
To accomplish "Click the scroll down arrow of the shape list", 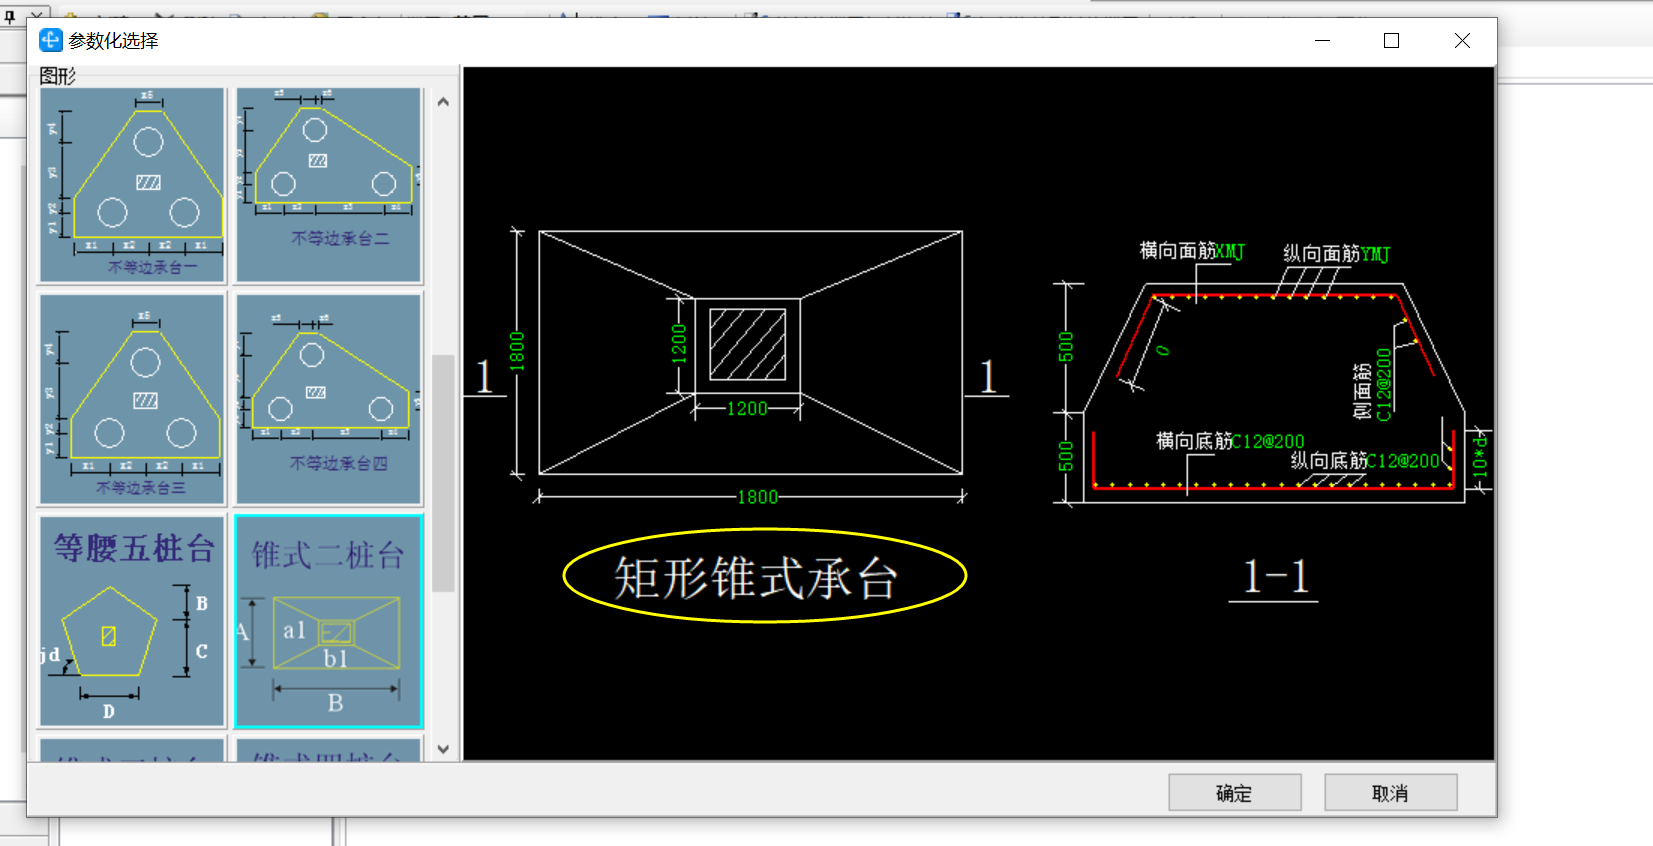I will [443, 749].
